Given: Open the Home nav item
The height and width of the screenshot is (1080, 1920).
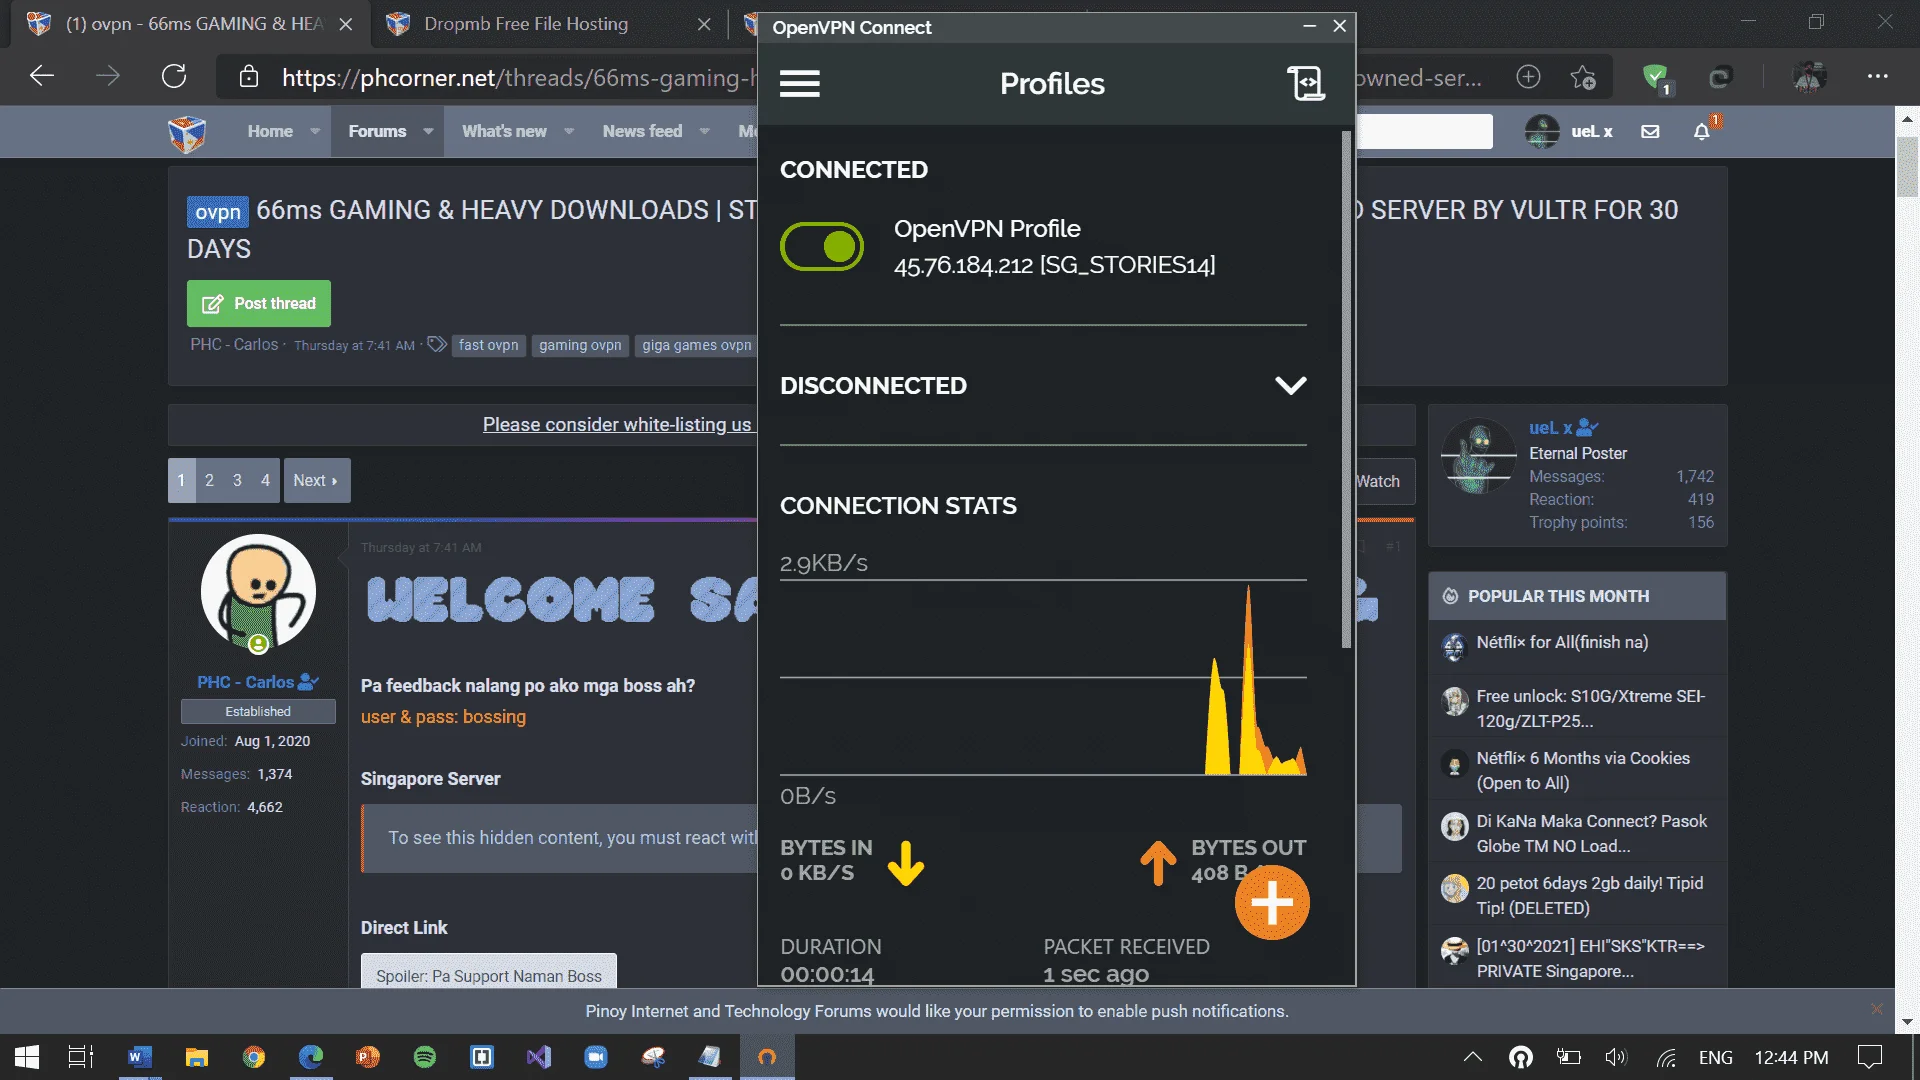Looking at the screenshot, I should (x=270, y=131).
